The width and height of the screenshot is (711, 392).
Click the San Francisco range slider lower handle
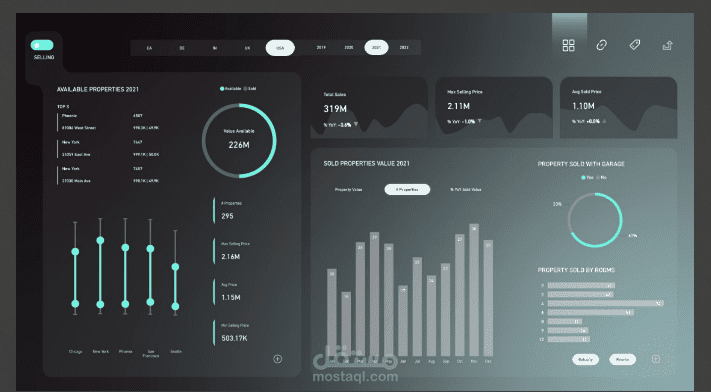click(150, 302)
